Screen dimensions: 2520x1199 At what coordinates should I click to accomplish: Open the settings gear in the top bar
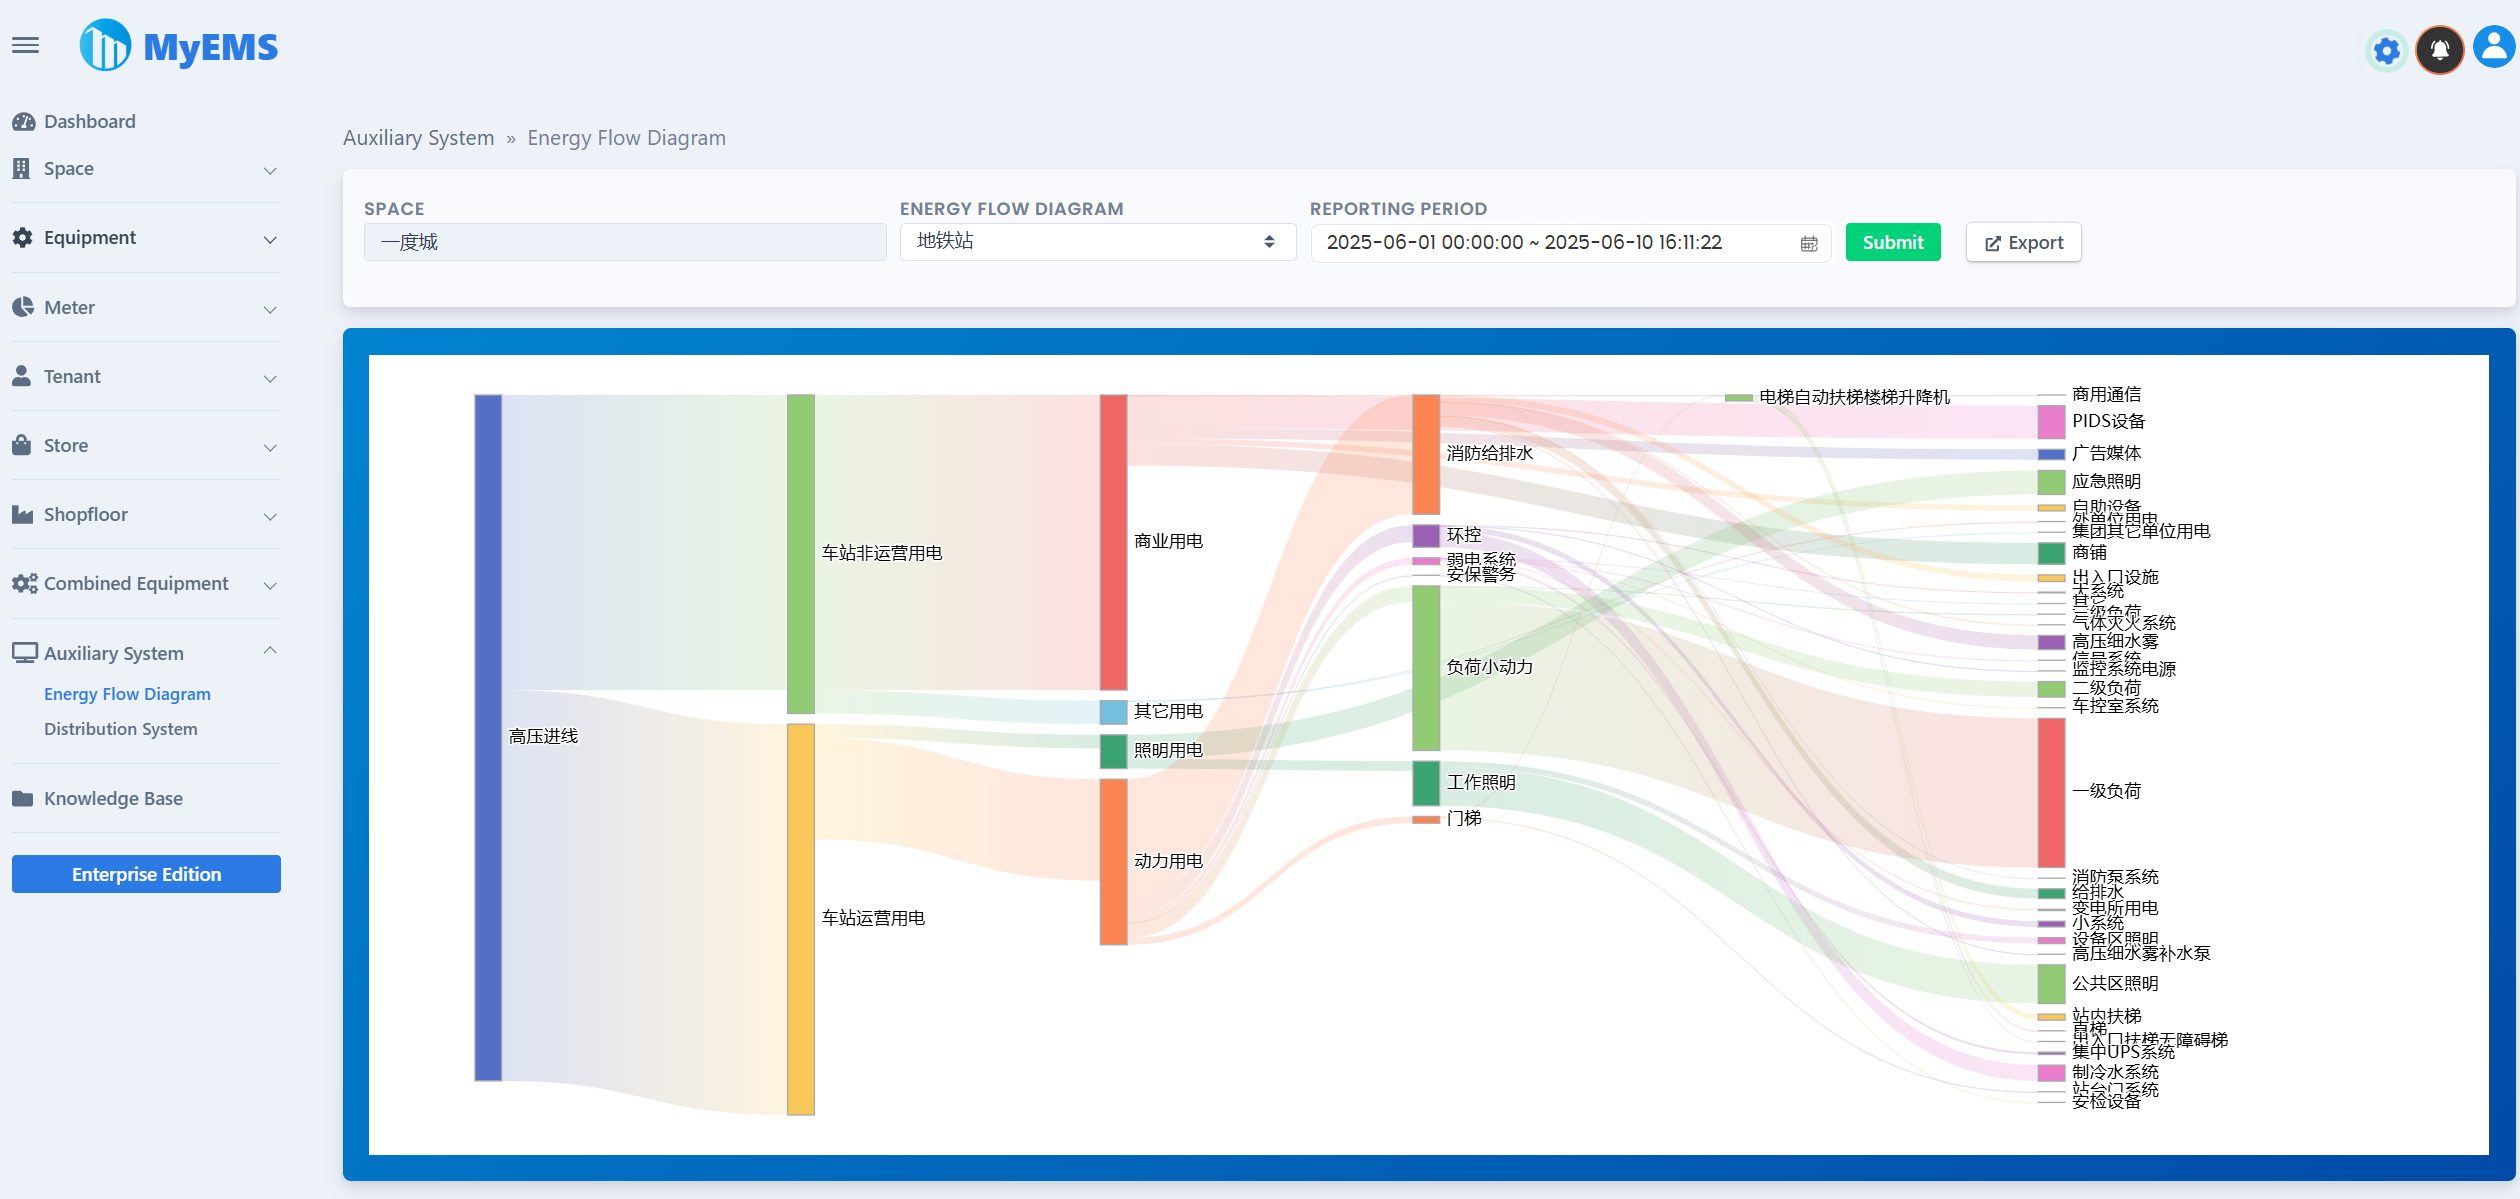tap(2386, 50)
